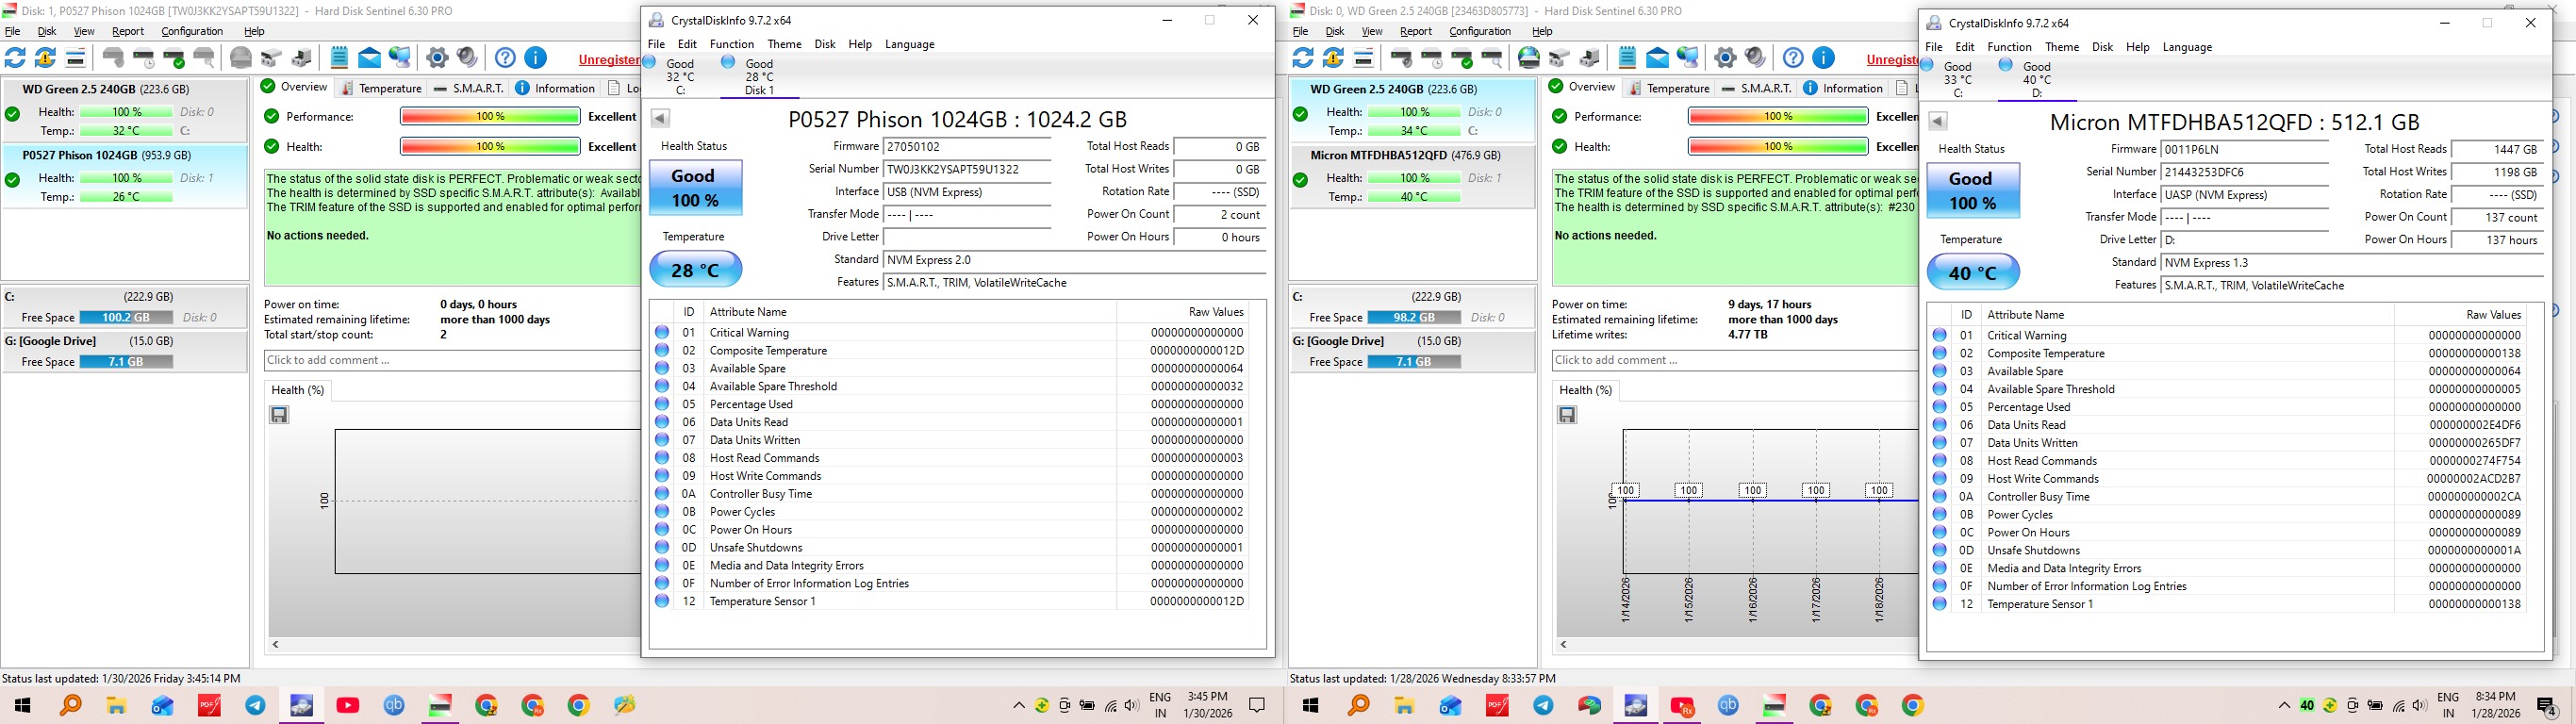This screenshot has height=724, width=2576.
Task: Click the 100.2 GB free space bar
Action: [126, 318]
